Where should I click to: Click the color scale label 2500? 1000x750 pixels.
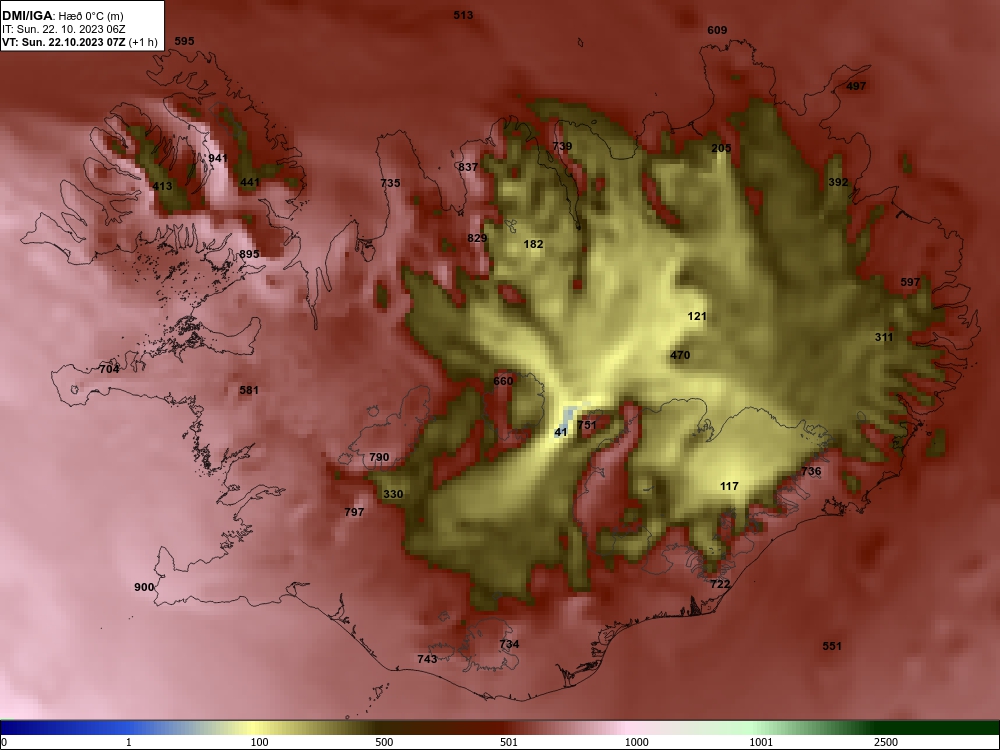click(x=886, y=742)
